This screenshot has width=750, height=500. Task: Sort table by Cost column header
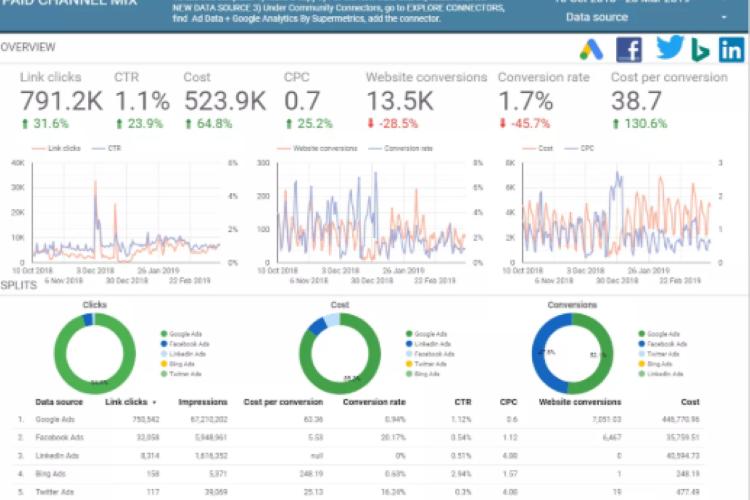pyautogui.click(x=690, y=402)
